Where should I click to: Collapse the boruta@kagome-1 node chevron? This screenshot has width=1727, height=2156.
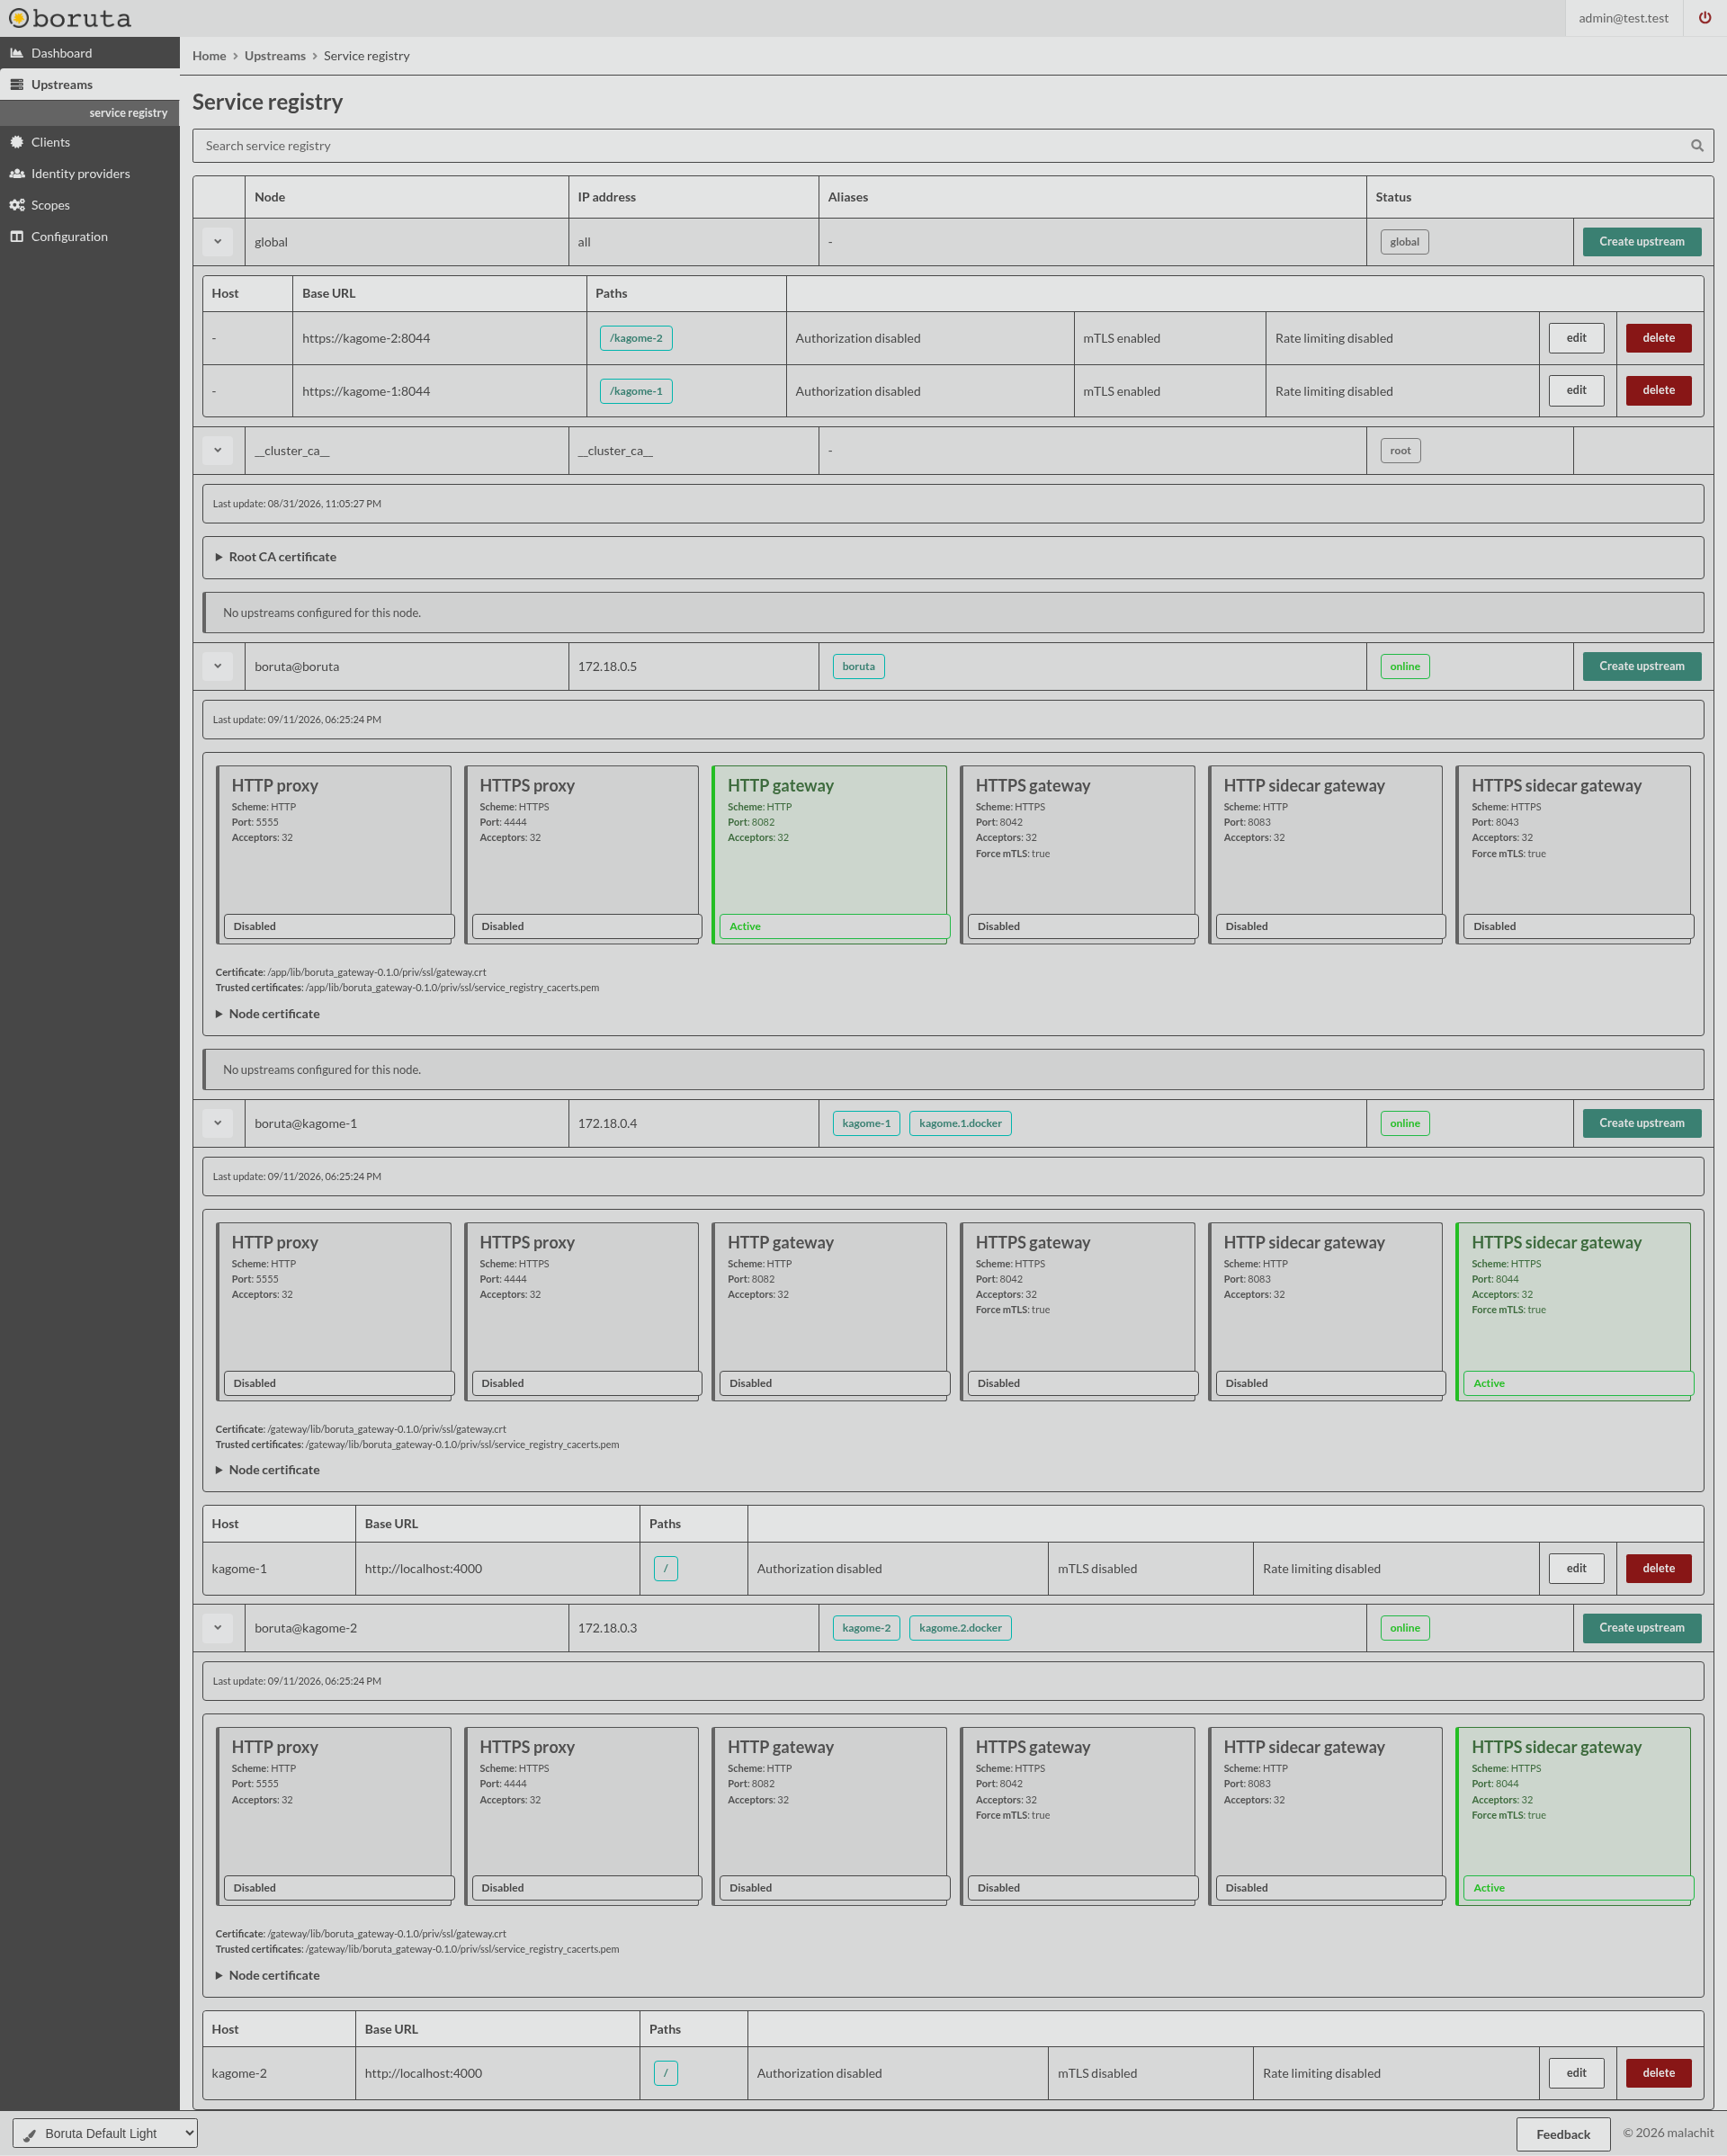(x=218, y=1123)
